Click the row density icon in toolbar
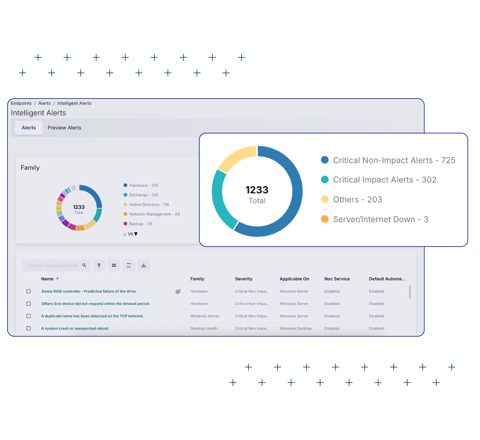 (x=129, y=265)
